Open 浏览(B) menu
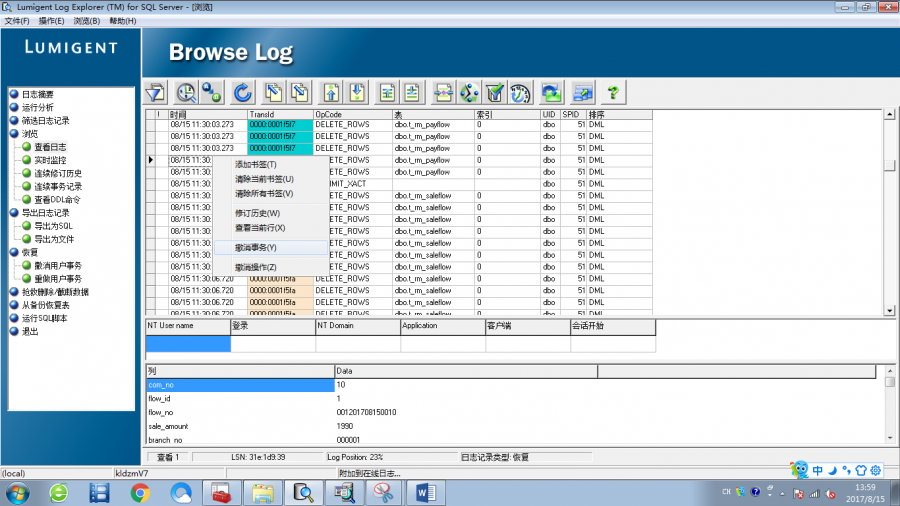Screen dimensions: 900x506 tap(87, 21)
